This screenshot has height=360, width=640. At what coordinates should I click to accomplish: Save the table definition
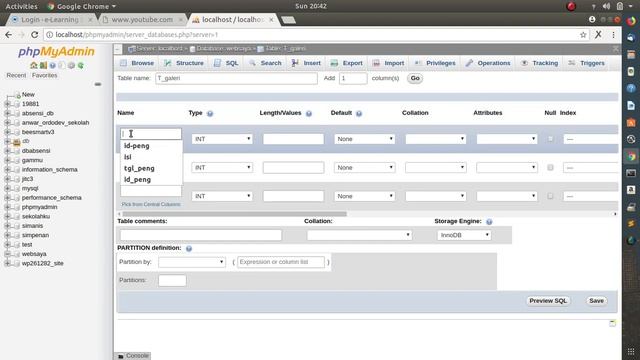596,301
